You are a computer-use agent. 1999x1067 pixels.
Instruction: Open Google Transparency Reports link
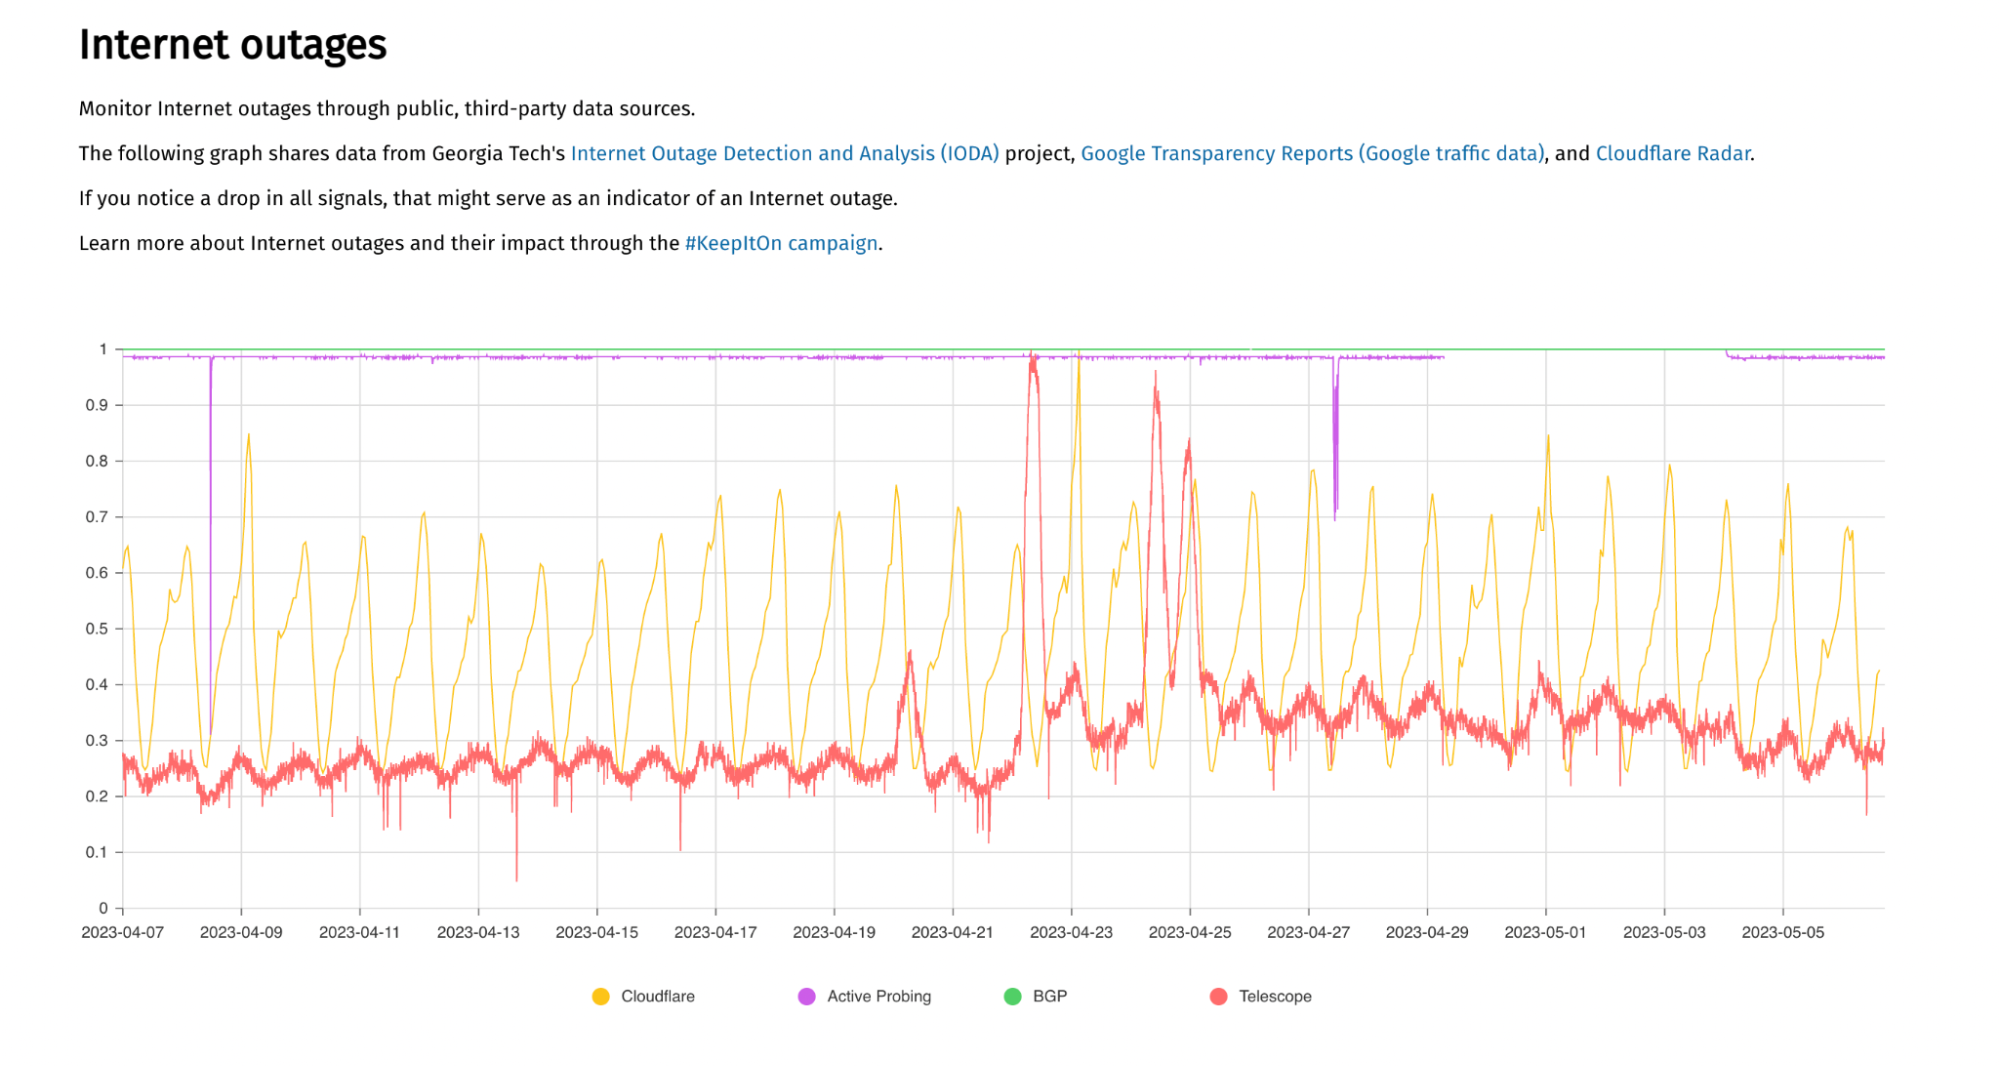pyautogui.click(x=1312, y=153)
